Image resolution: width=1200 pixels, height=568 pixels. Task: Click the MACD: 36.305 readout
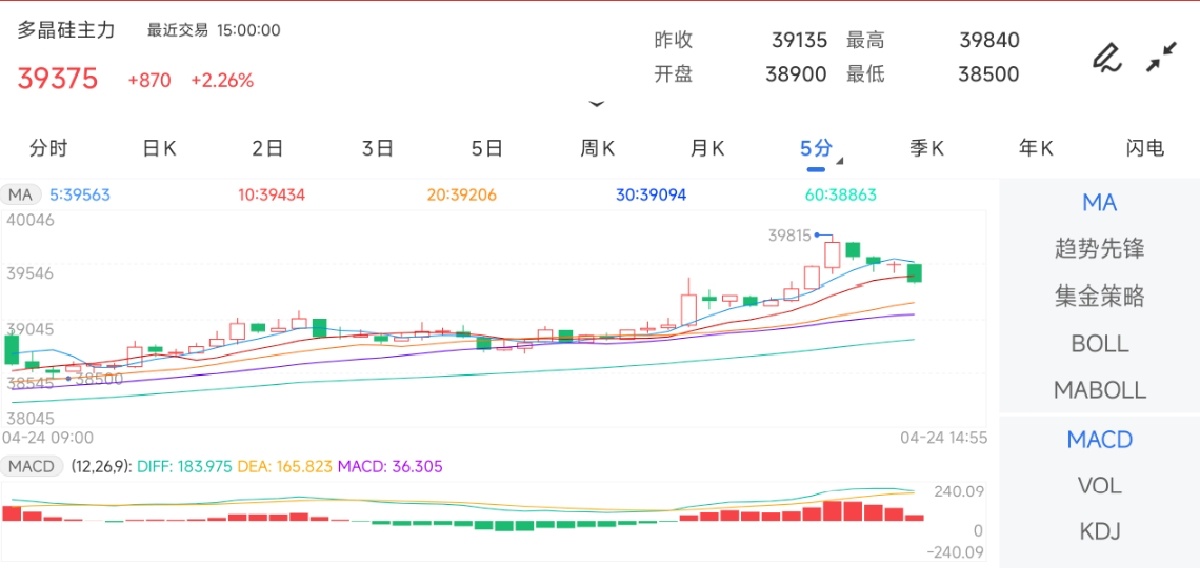[x=390, y=466]
